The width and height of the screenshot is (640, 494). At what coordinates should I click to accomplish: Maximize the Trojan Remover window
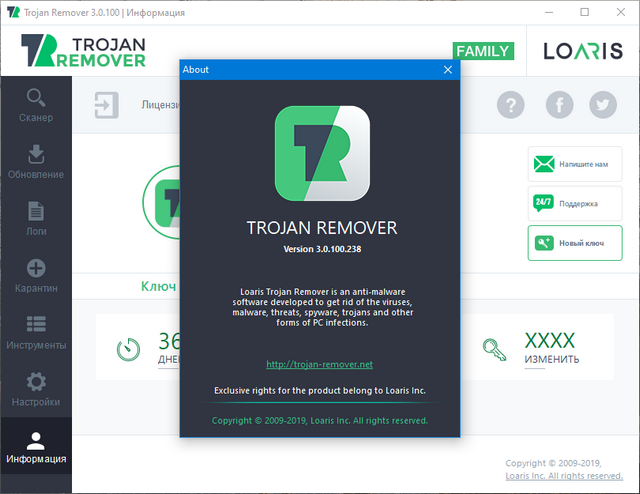point(584,12)
